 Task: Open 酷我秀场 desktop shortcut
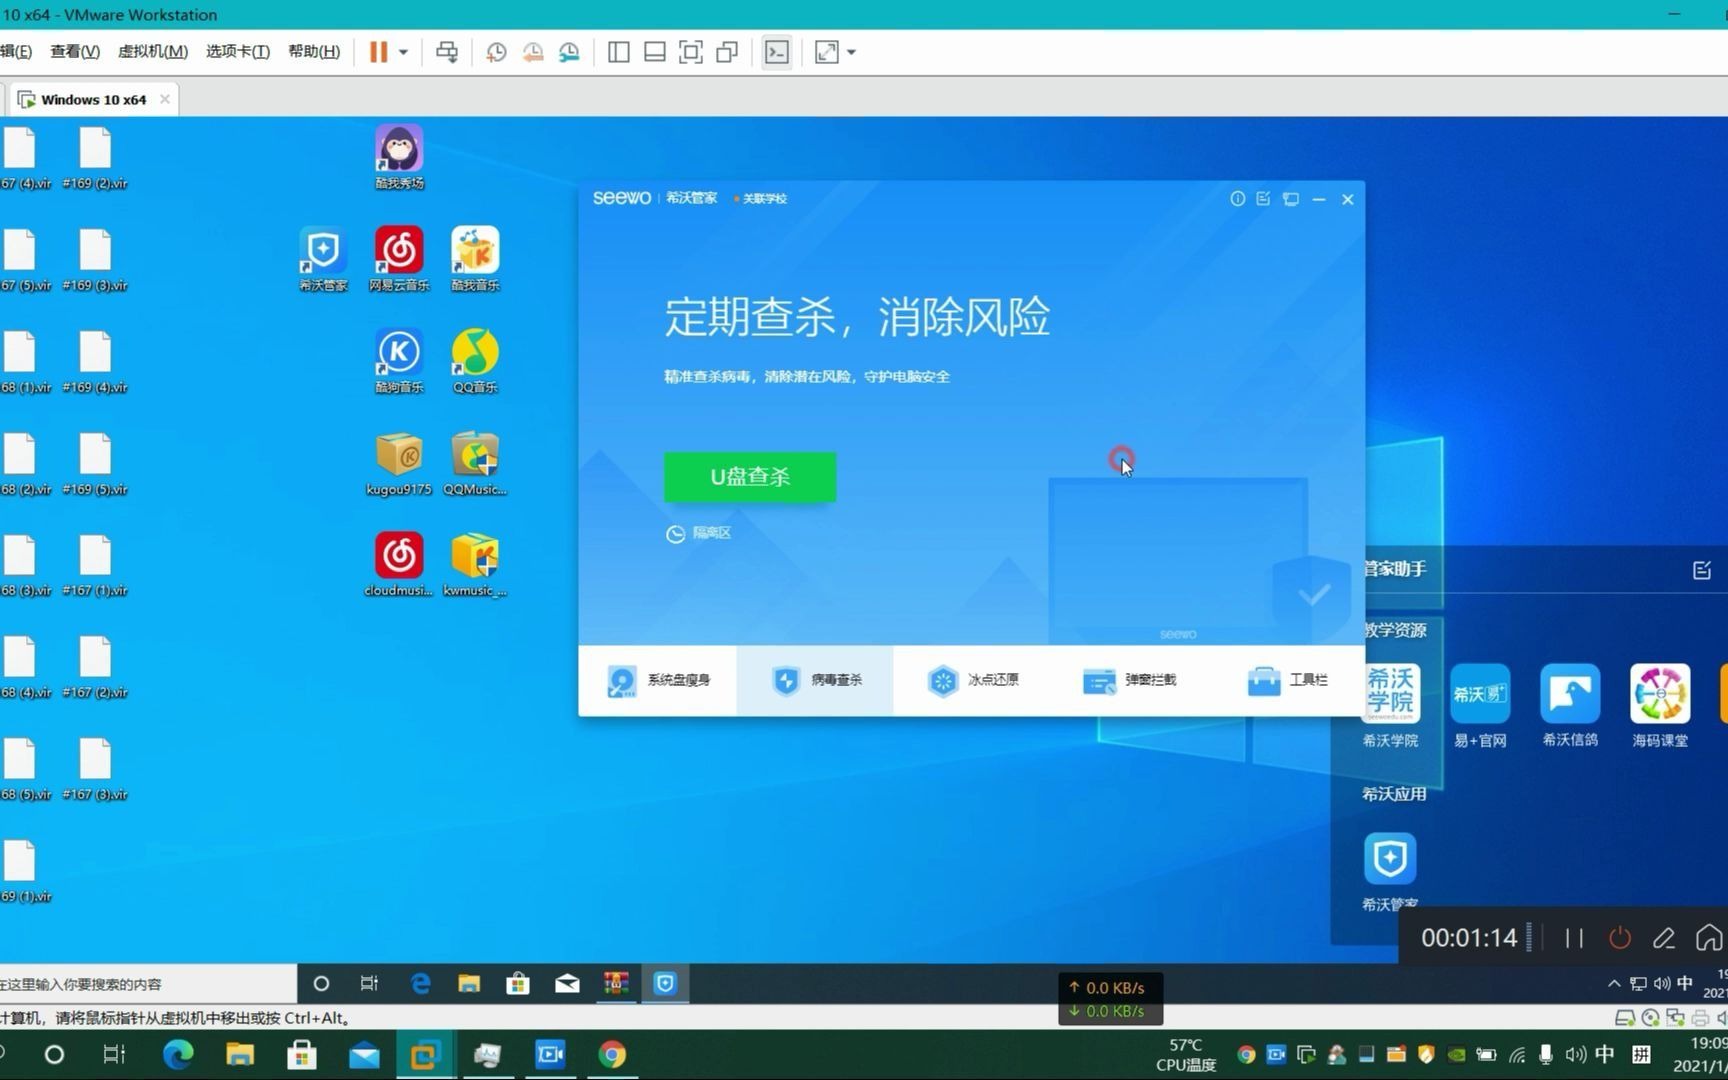click(x=399, y=157)
